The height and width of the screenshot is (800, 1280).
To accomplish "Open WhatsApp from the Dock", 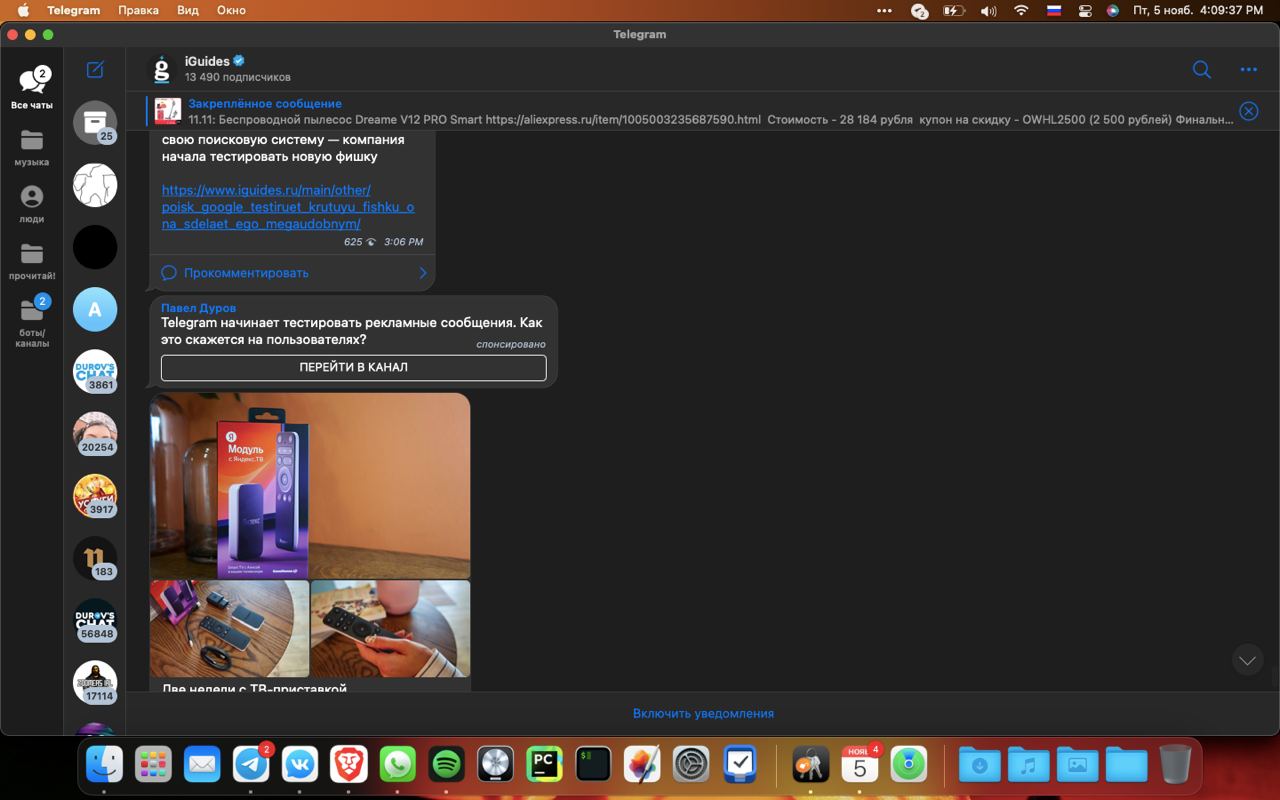I will point(398,765).
